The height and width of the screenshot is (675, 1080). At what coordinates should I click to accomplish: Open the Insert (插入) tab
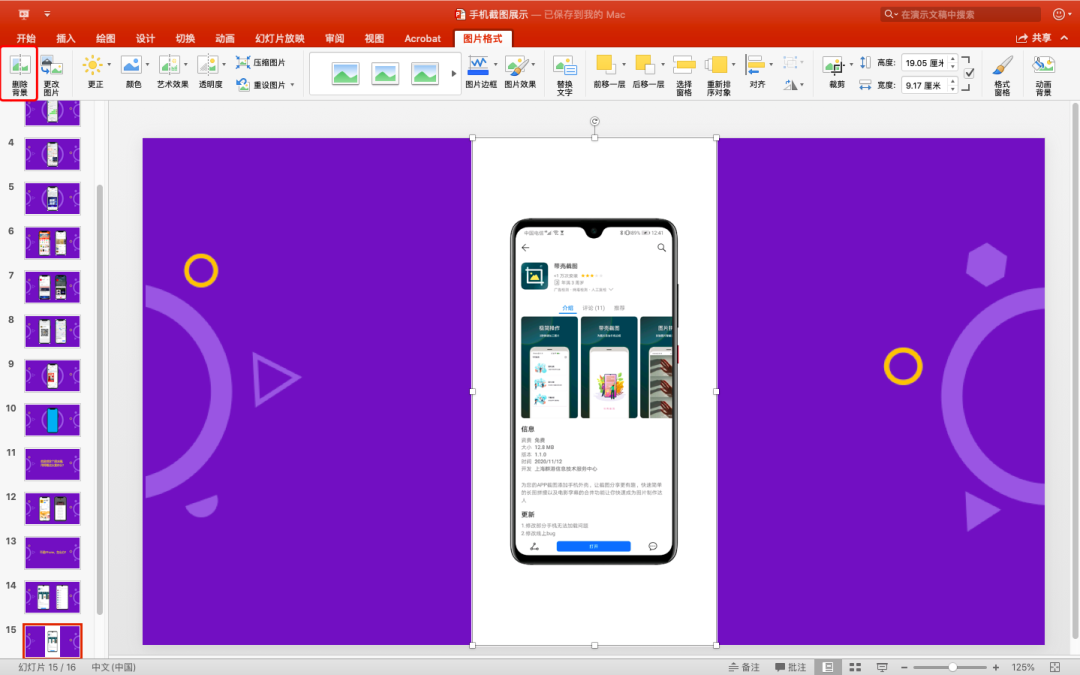click(x=65, y=39)
